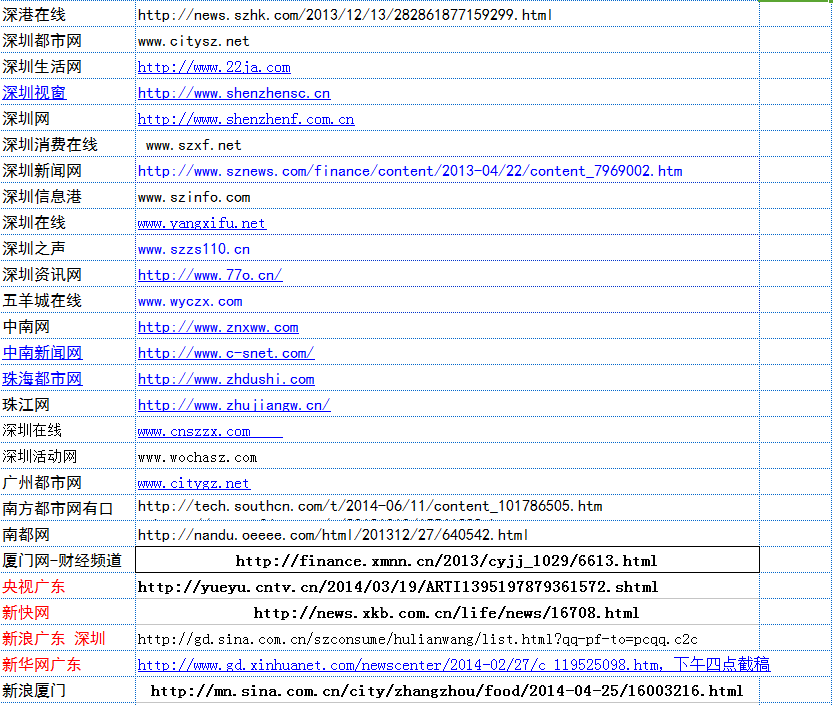
Task: Open the http://www.zhdushi.com link
Action: point(226,379)
